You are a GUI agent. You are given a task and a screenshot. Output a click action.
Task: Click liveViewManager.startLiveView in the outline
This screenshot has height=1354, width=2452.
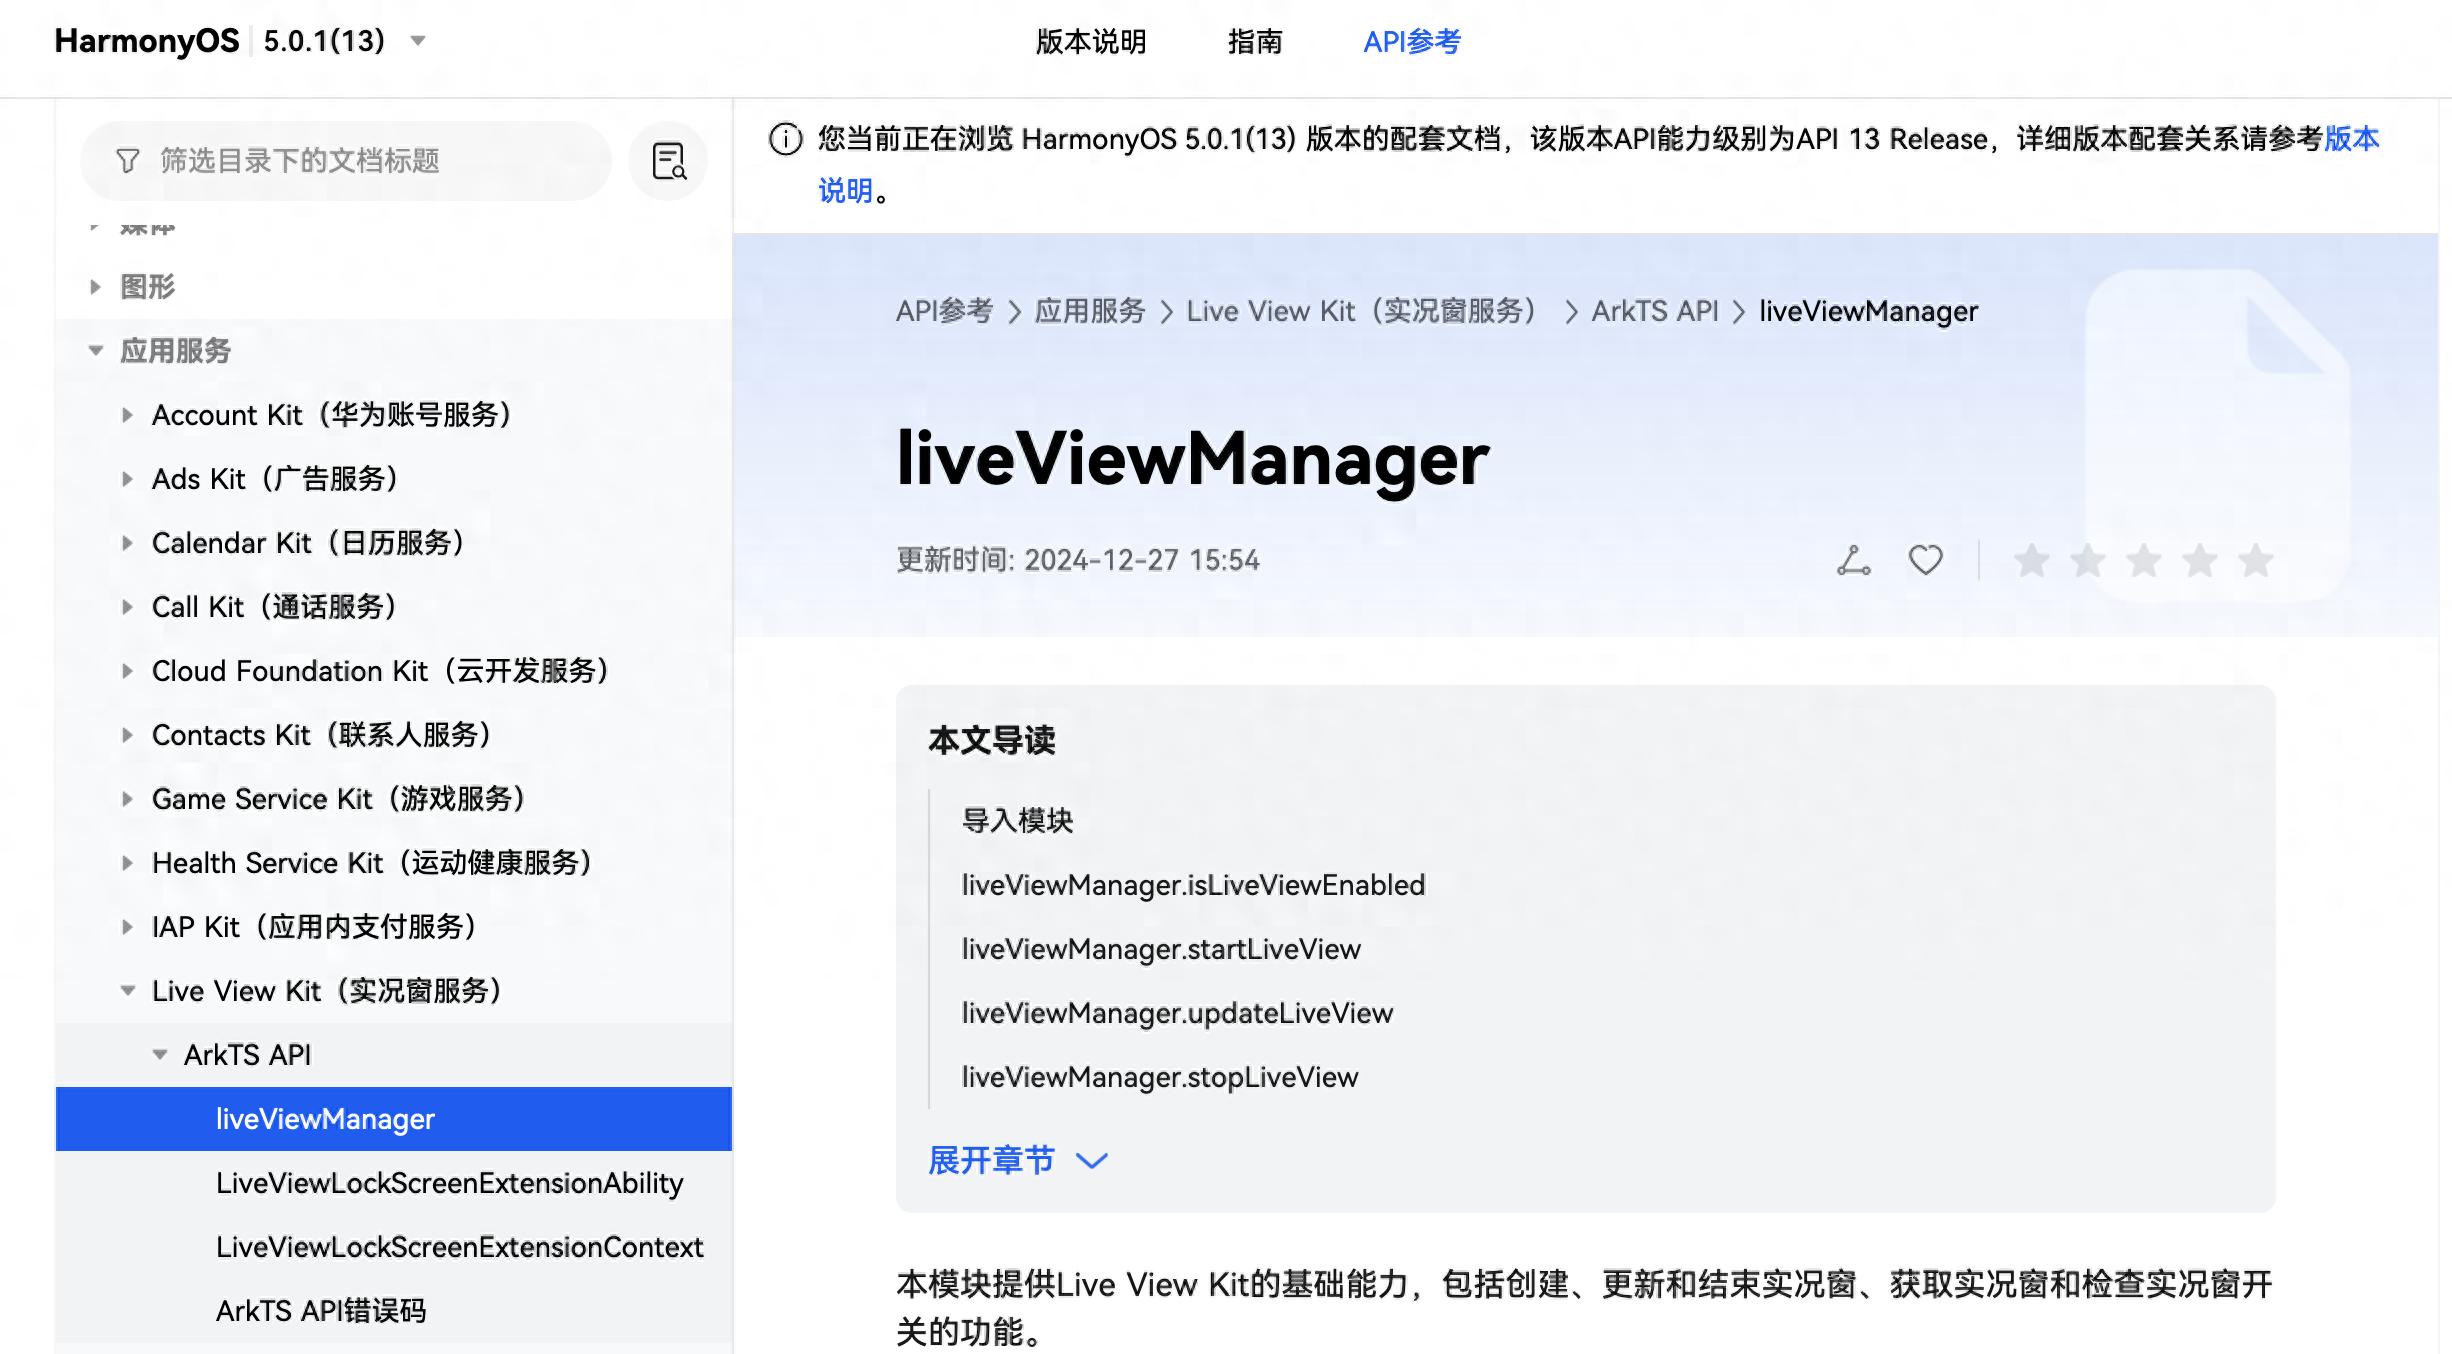tap(1160, 949)
